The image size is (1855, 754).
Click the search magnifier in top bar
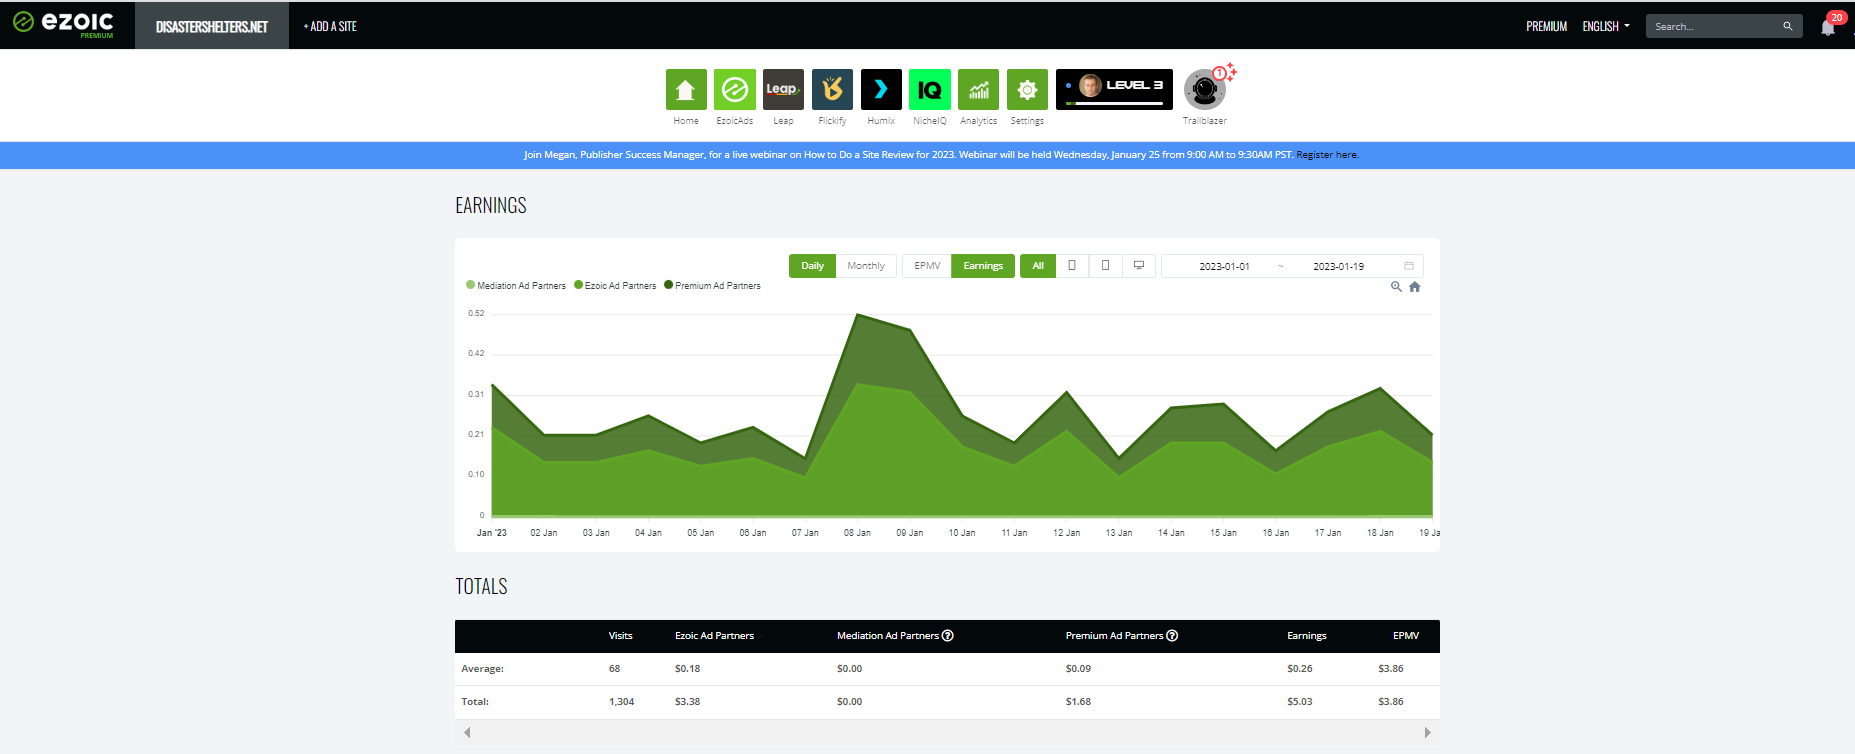point(1787,26)
